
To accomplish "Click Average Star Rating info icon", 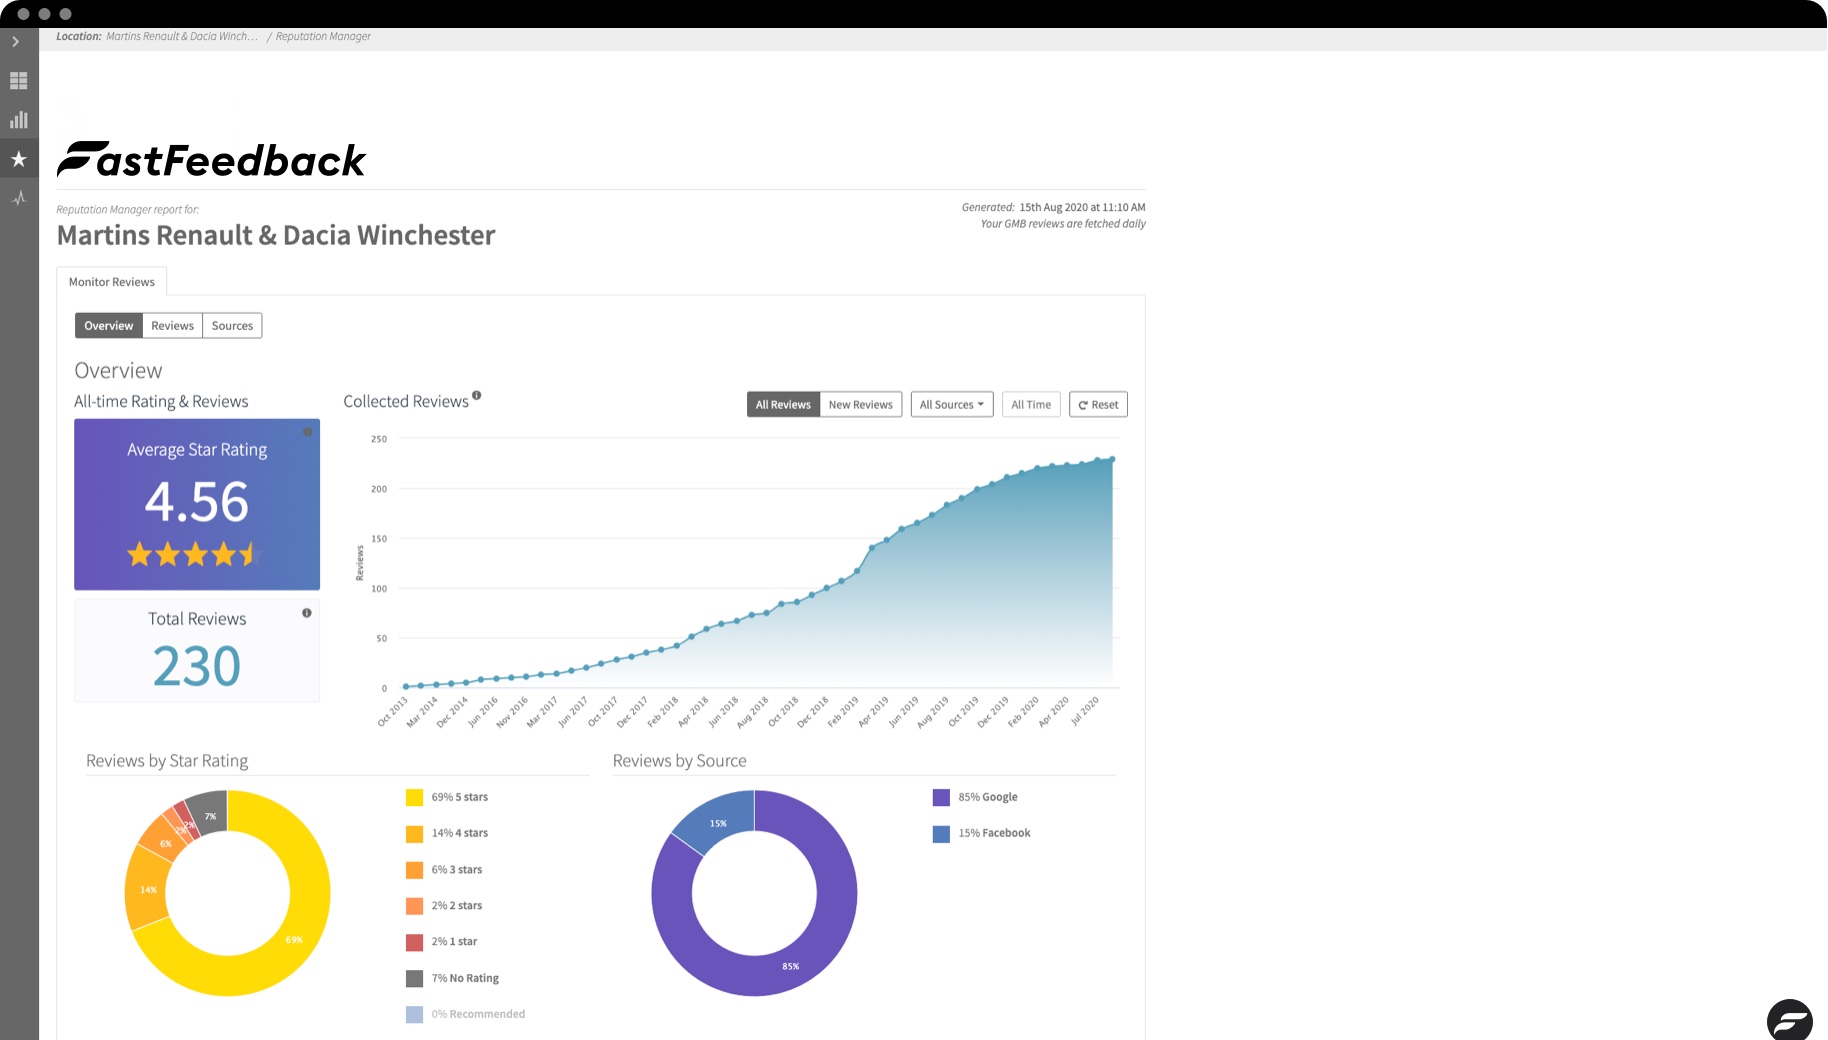I will 308,432.
